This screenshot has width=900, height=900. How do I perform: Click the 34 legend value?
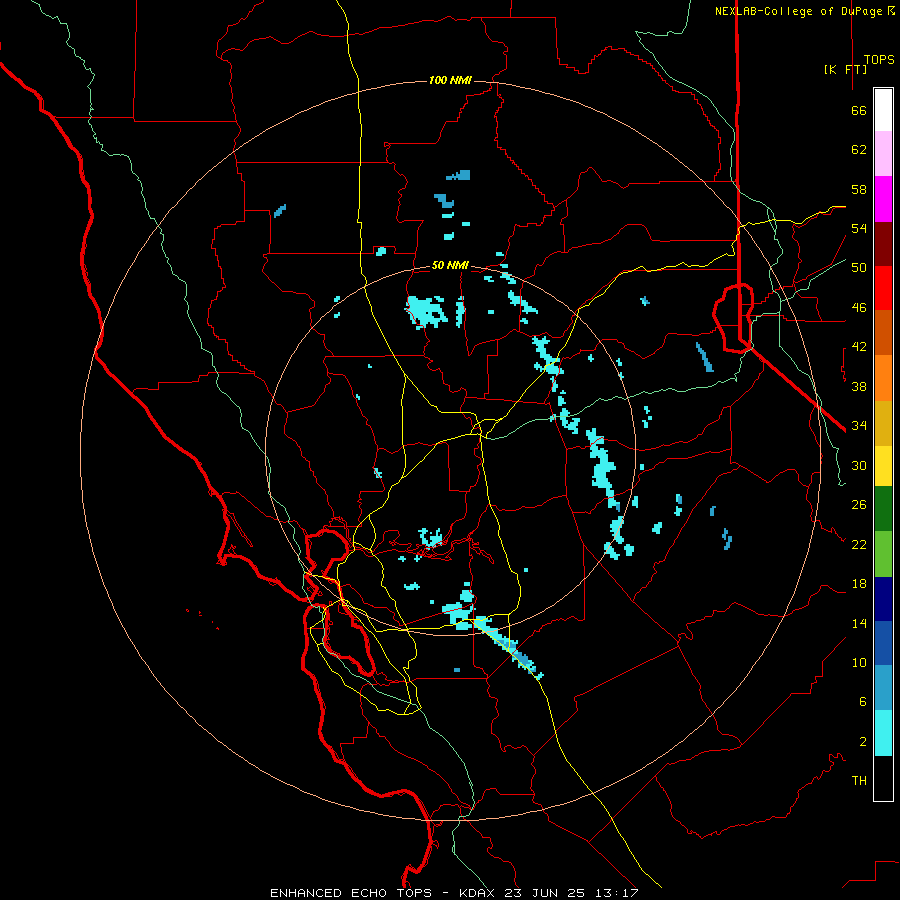click(x=859, y=425)
